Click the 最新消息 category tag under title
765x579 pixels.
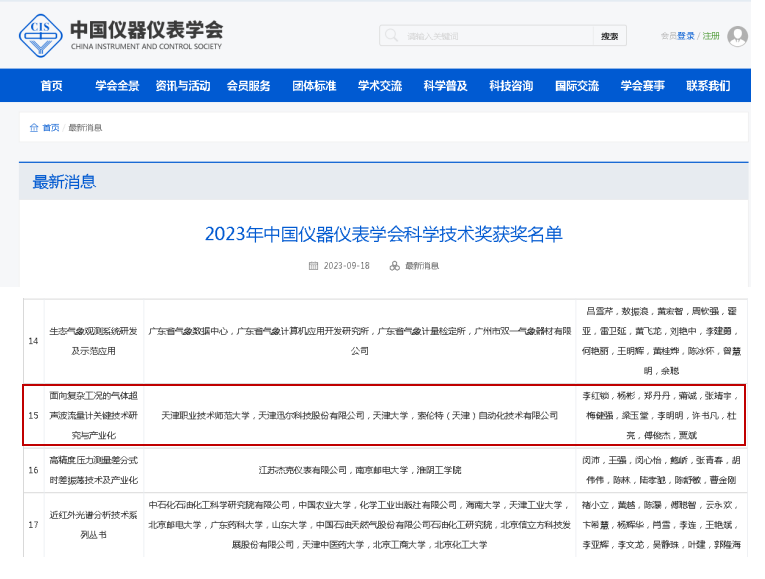pos(422,266)
